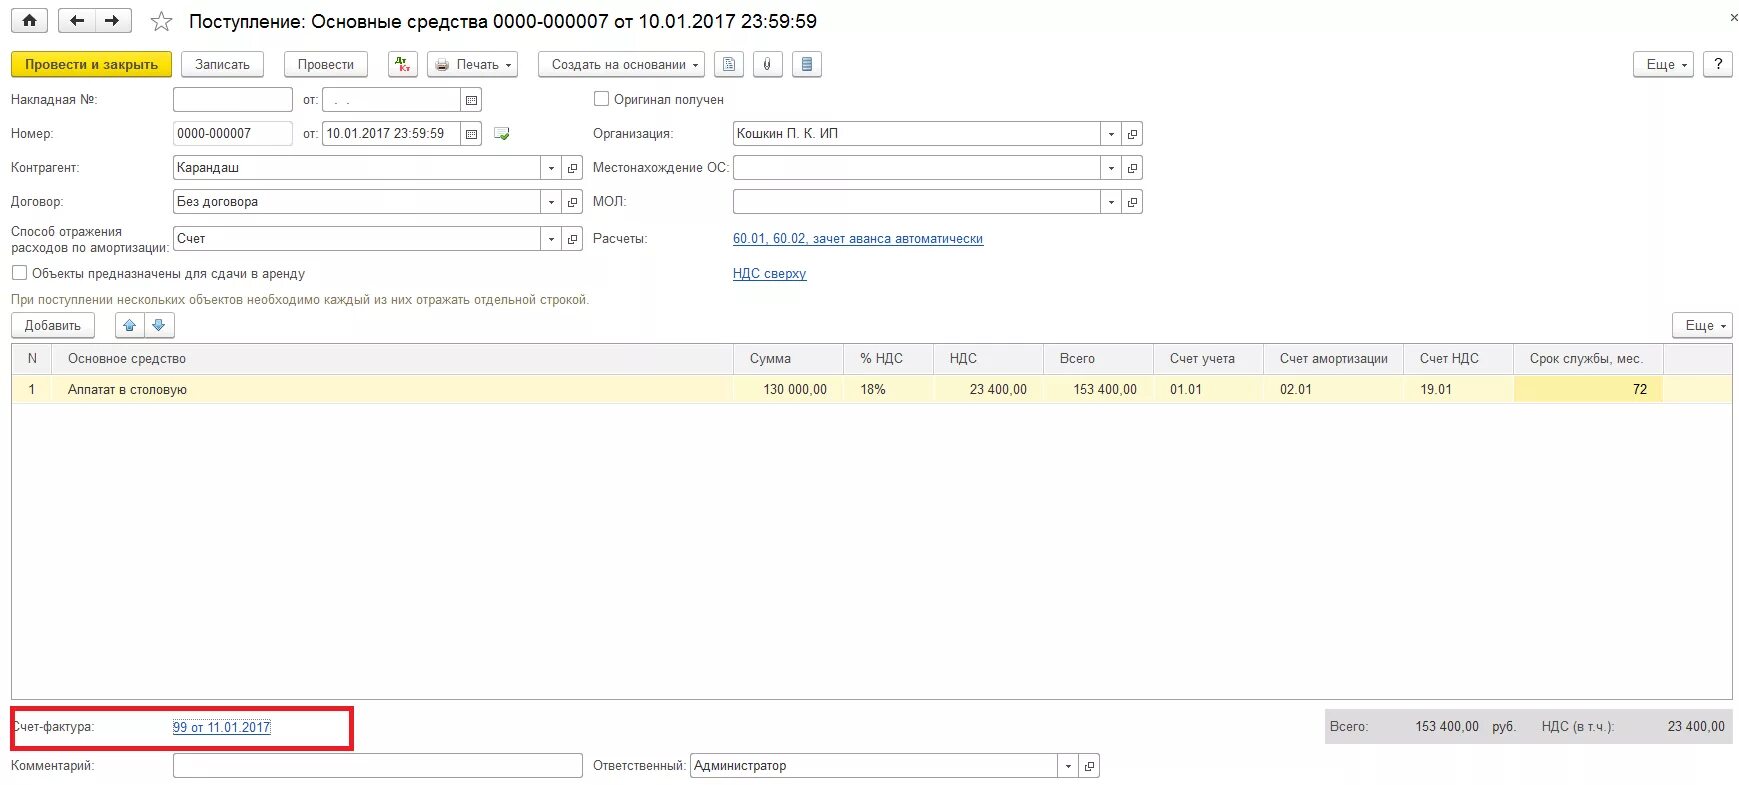The width and height of the screenshot is (1739, 785).
Task: Select amount cell 130 000,00
Action: [x=788, y=390]
